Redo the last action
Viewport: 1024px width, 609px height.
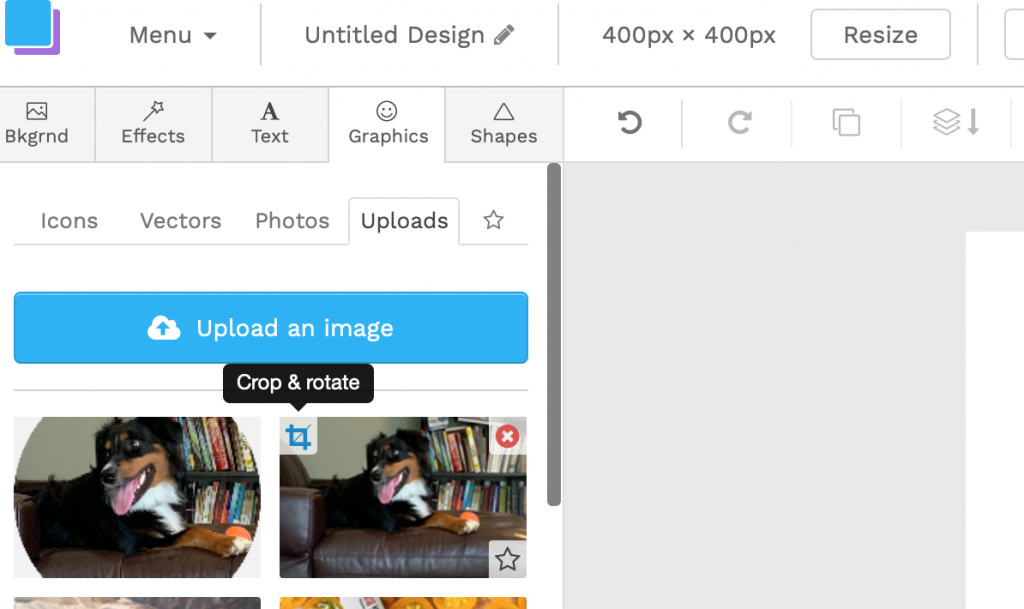point(739,122)
